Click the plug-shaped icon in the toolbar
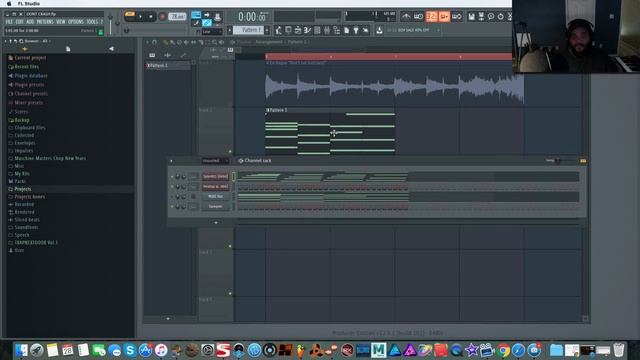The height and width of the screenshot is (360, 640). click(x=356, y=30)
